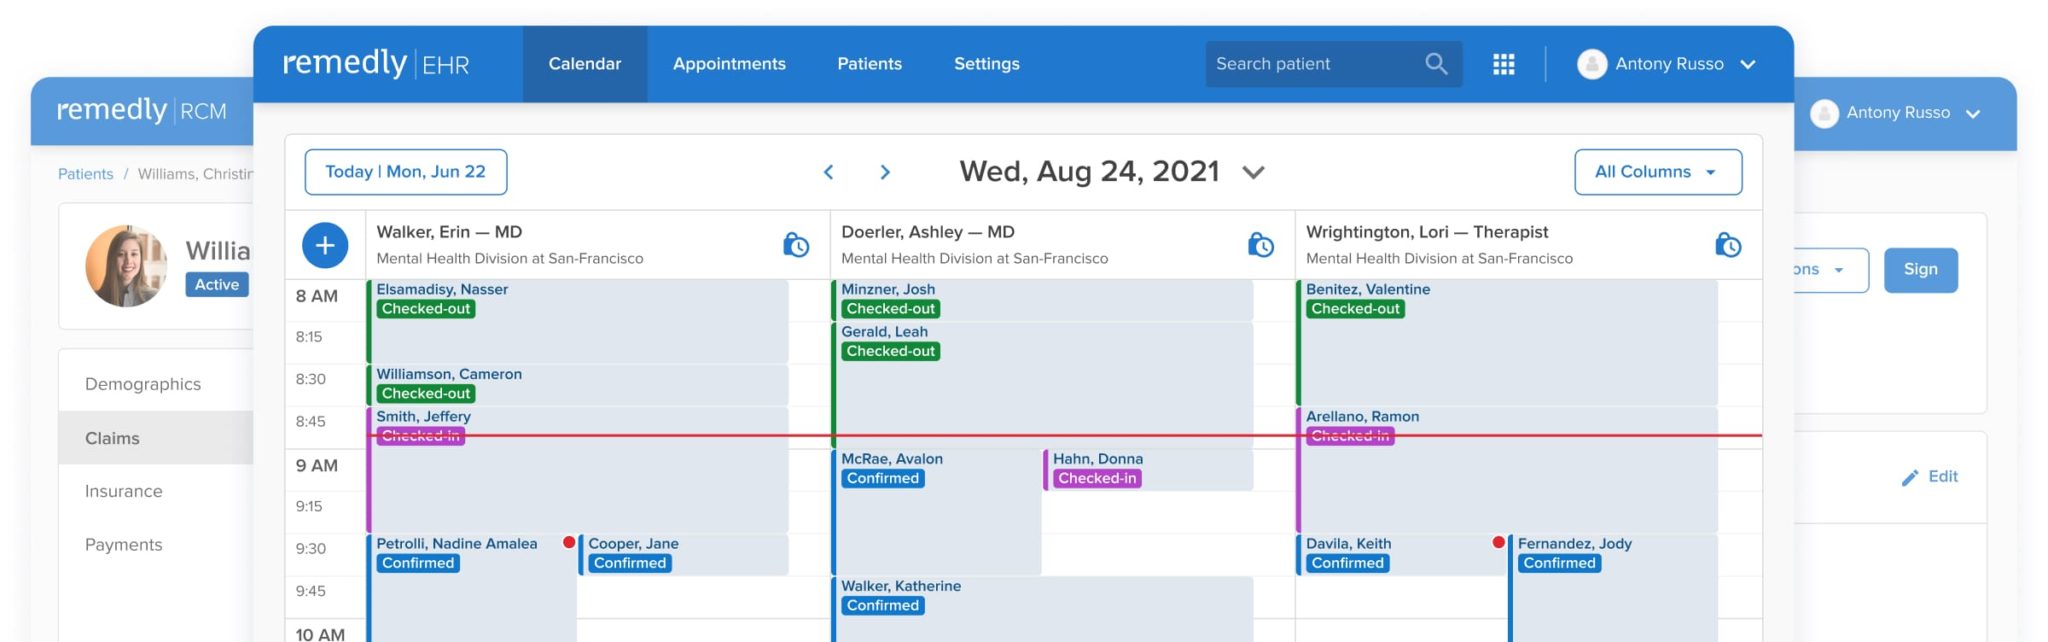
Task: Open schedule clock icon for Doerler, Ashley
Action: tap(1261, 245)
